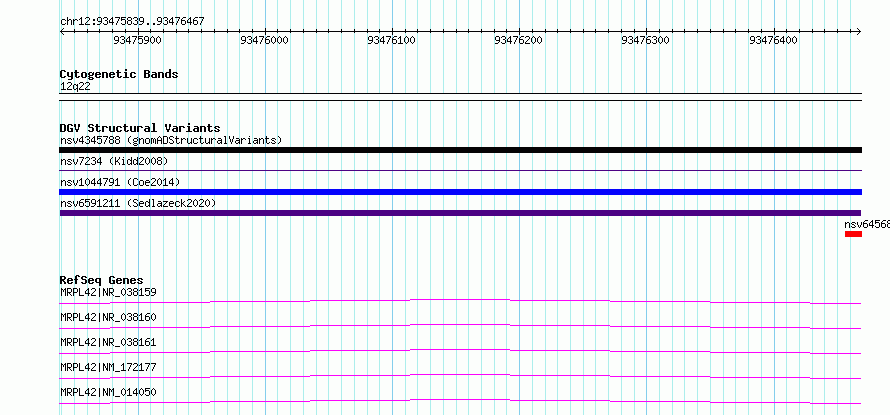Click the right arrowhead of the ruler
The height and width of the screenshot is (415, 890).
pos(859,31)
